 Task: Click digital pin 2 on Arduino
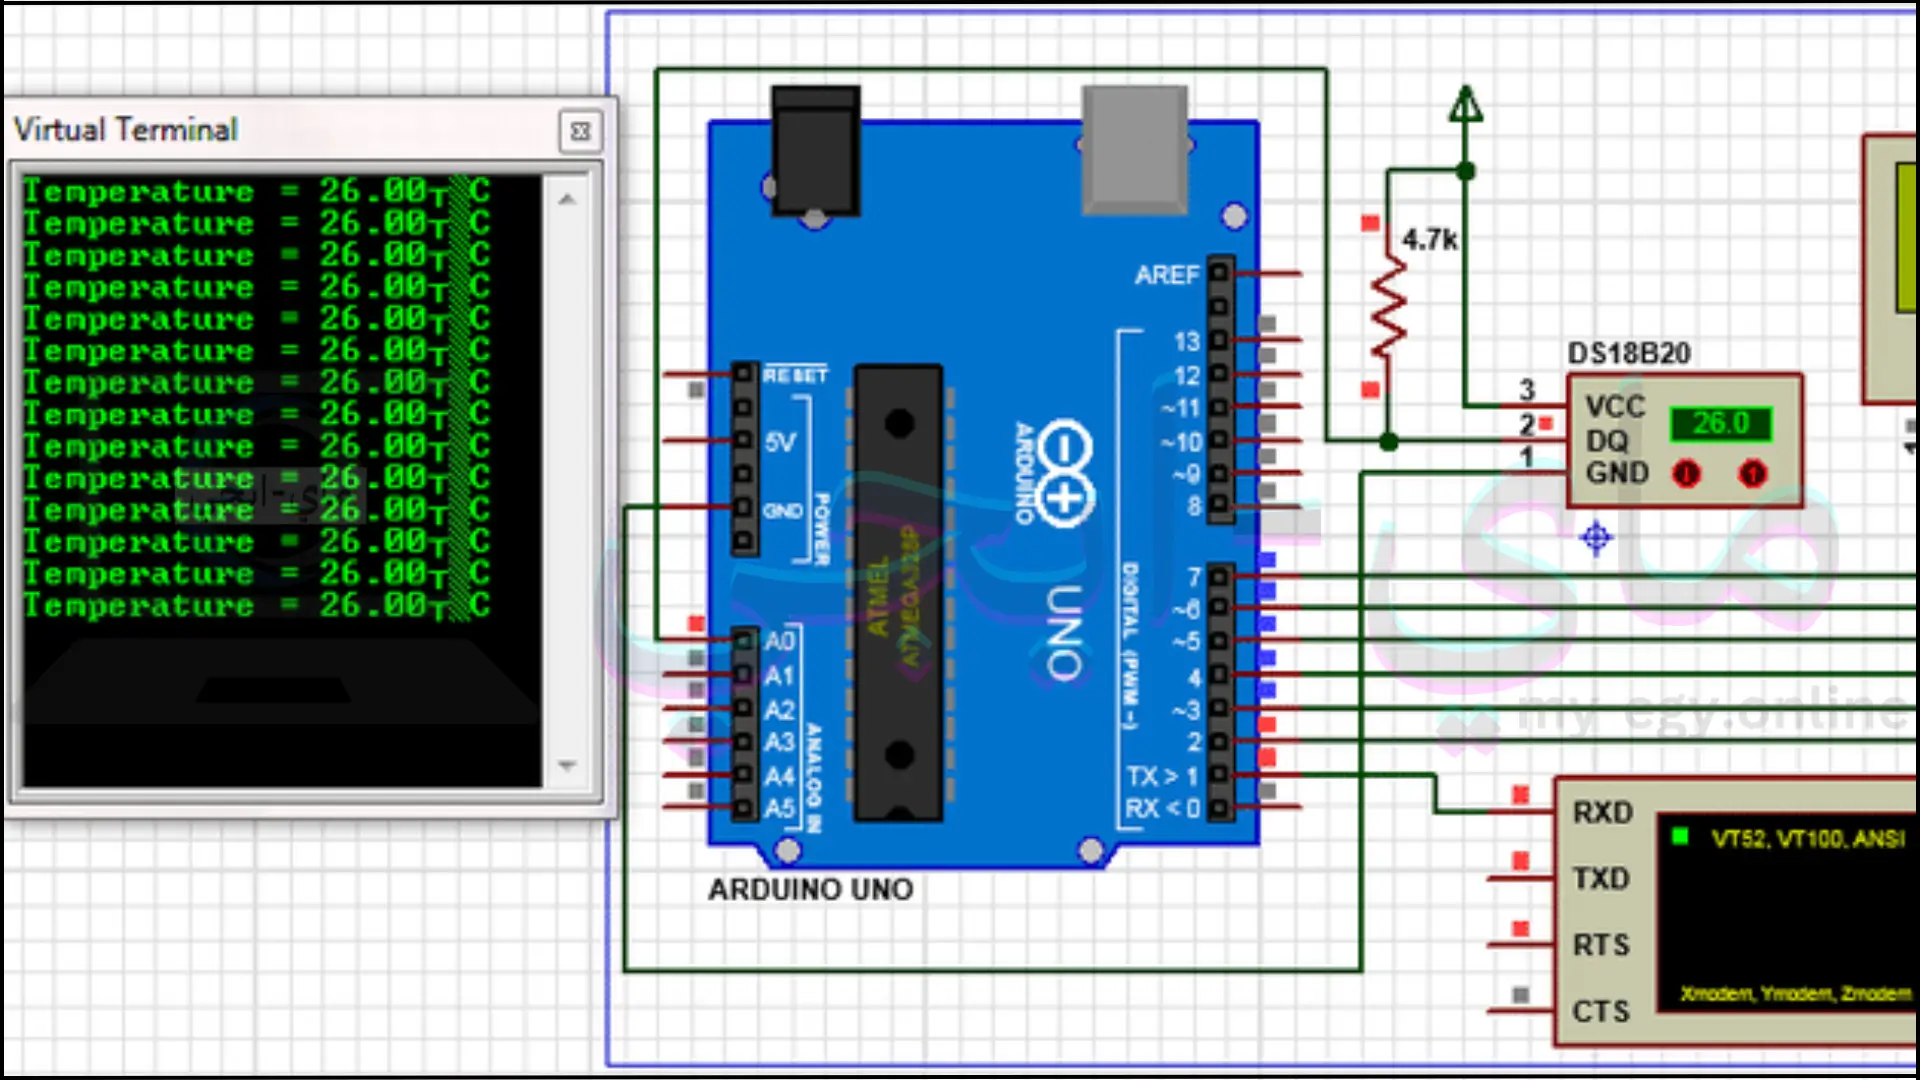[x=1219, y=742]
